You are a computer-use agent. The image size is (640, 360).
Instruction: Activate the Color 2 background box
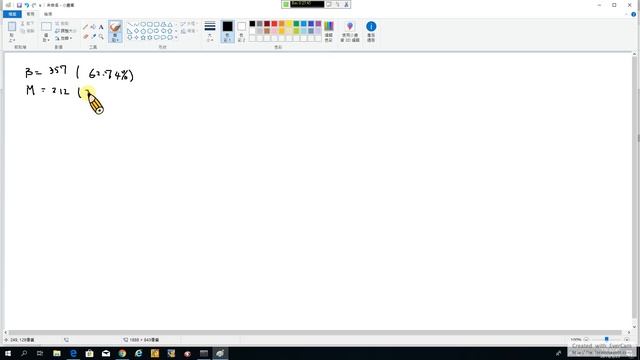pos(241,31)
